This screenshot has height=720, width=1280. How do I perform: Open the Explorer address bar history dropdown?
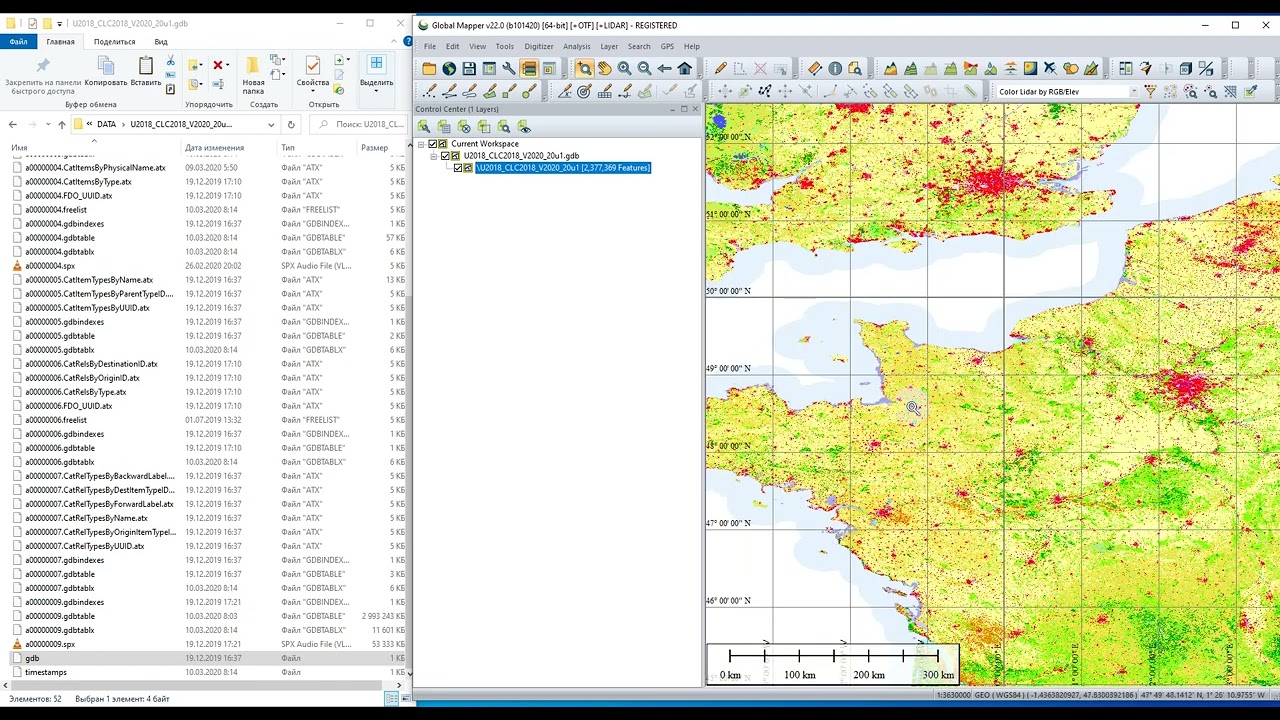tap(271, 125)
